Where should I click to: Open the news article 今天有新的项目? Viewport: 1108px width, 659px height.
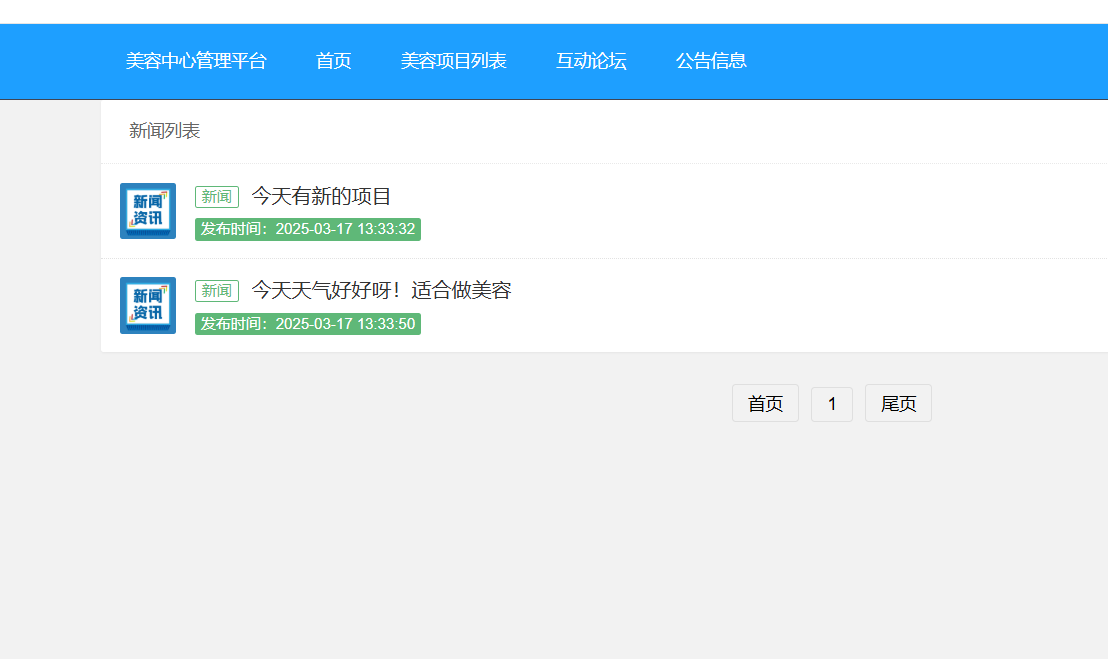[x=321, y=197]
